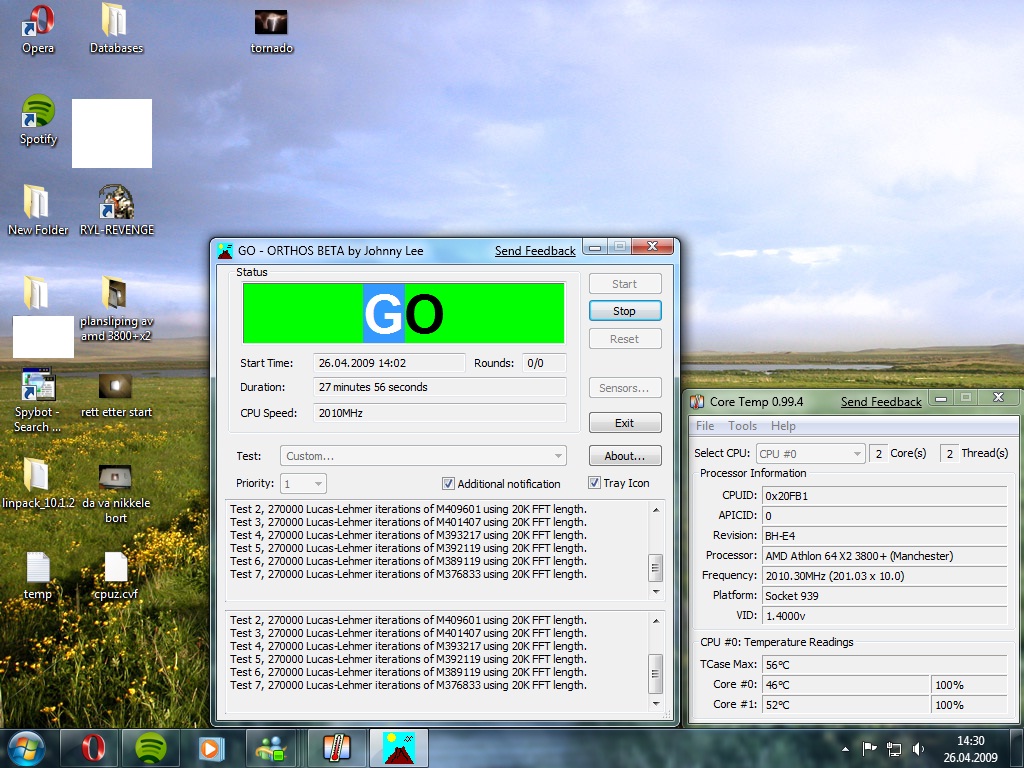Open the Opera desktop shortcut
1024x768 pixels.
(x=38, y=29)
